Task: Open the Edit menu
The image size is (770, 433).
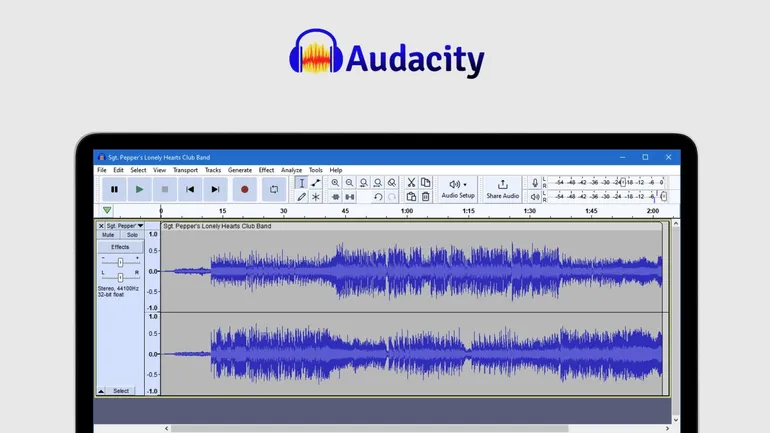Action: [x=118, y=170]
